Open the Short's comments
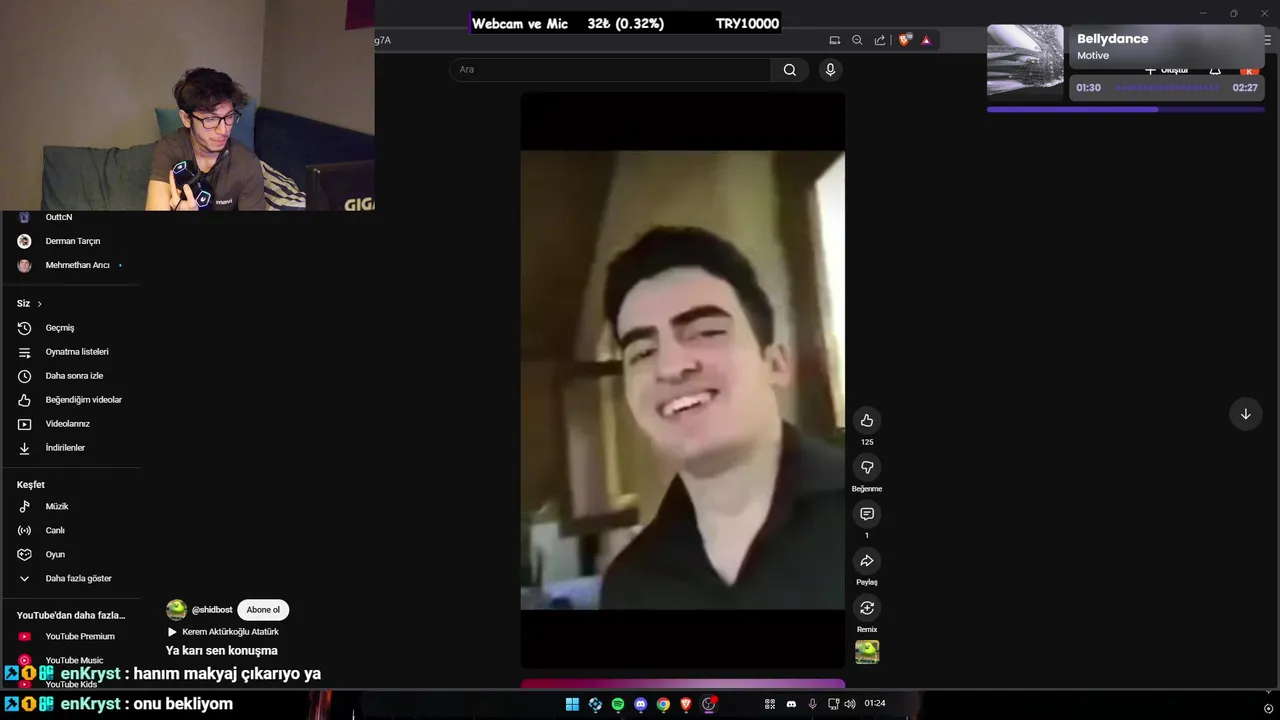1280x720 pixels. click(x=867, y=514)
